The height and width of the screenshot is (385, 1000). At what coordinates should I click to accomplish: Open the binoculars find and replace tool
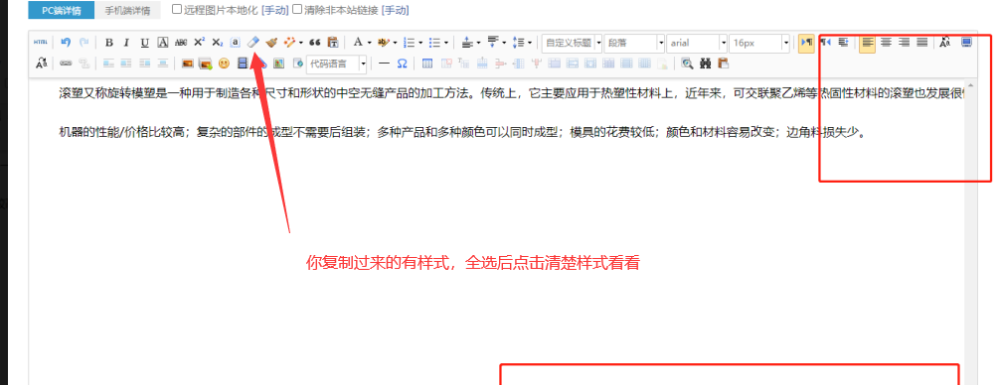click(705, 63)
